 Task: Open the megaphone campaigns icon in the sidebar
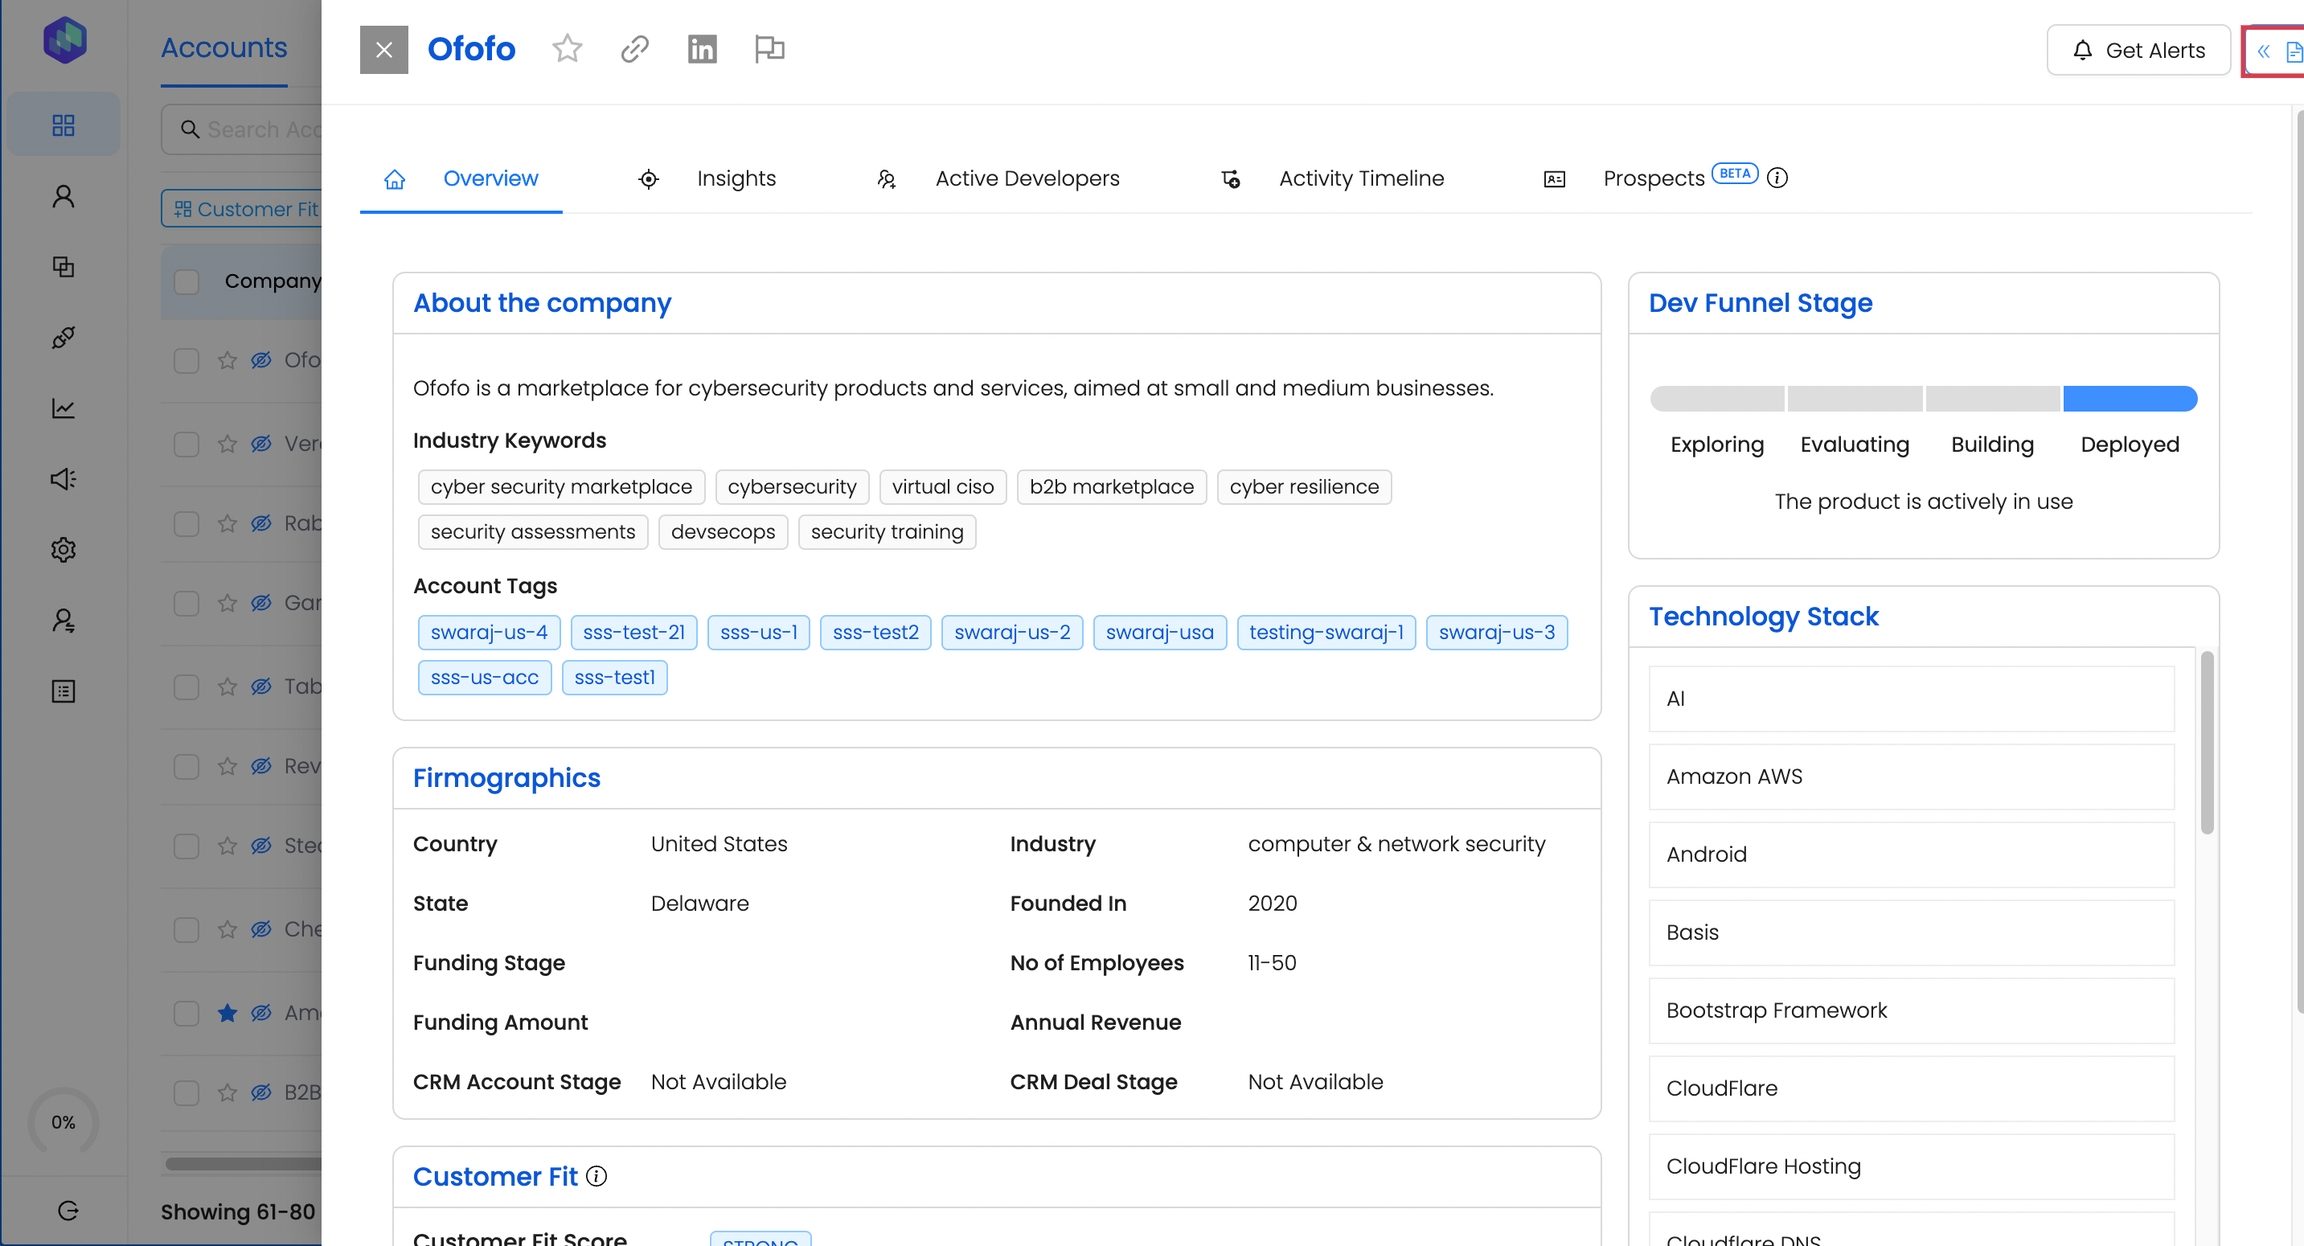point(63,479)
